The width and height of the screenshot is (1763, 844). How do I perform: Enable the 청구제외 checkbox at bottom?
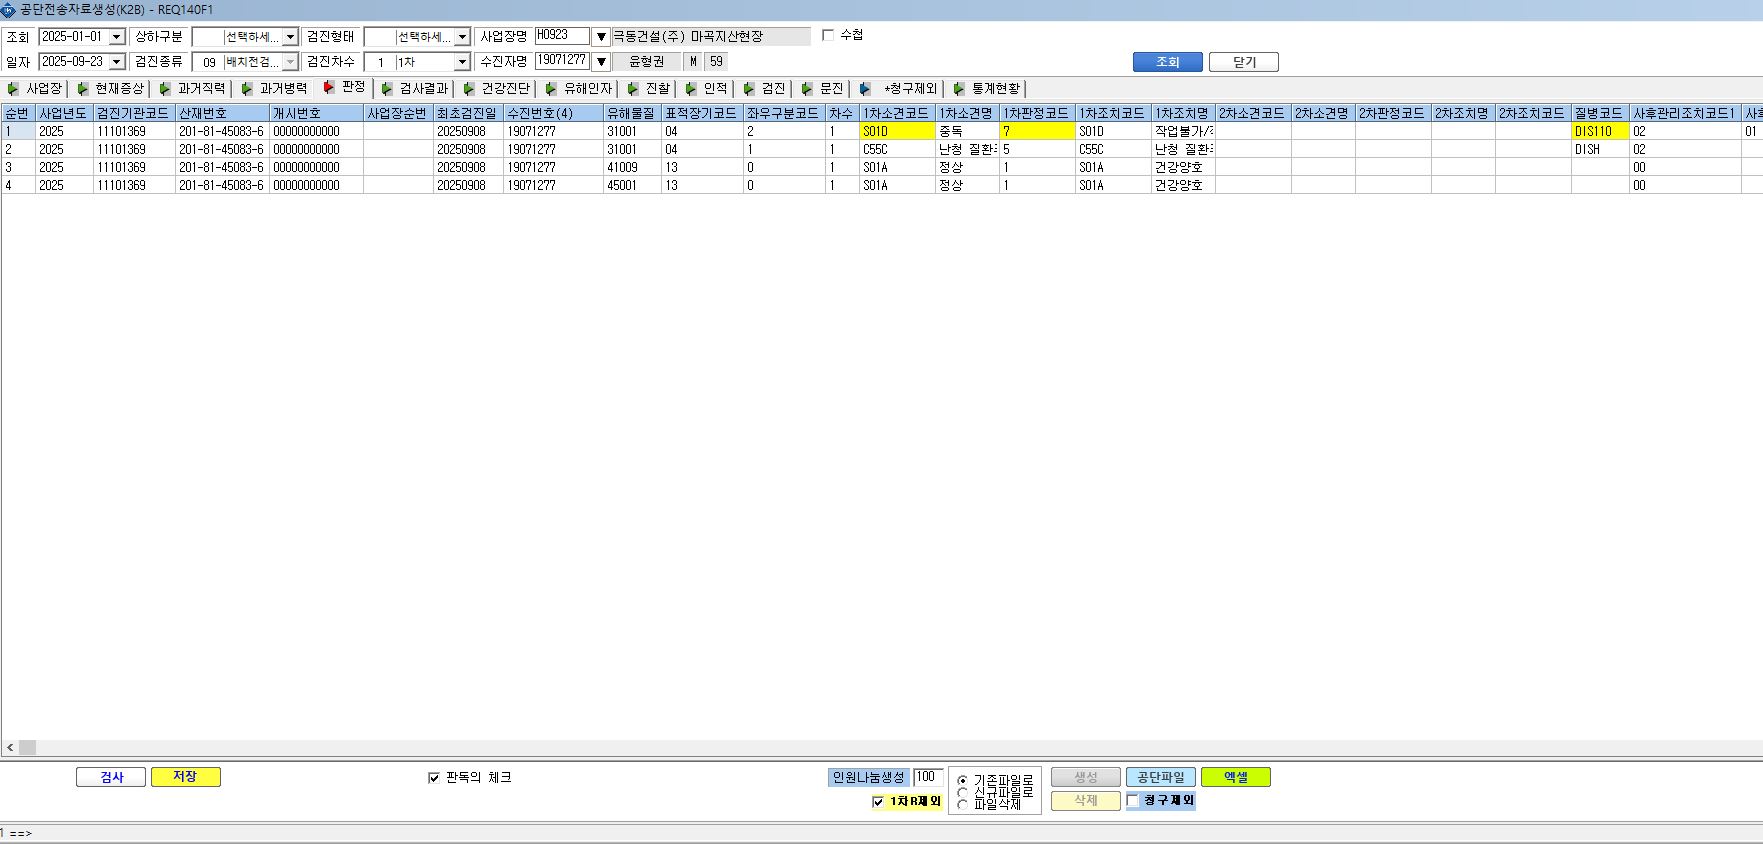pyautogui.click(x=1133, y=800)
